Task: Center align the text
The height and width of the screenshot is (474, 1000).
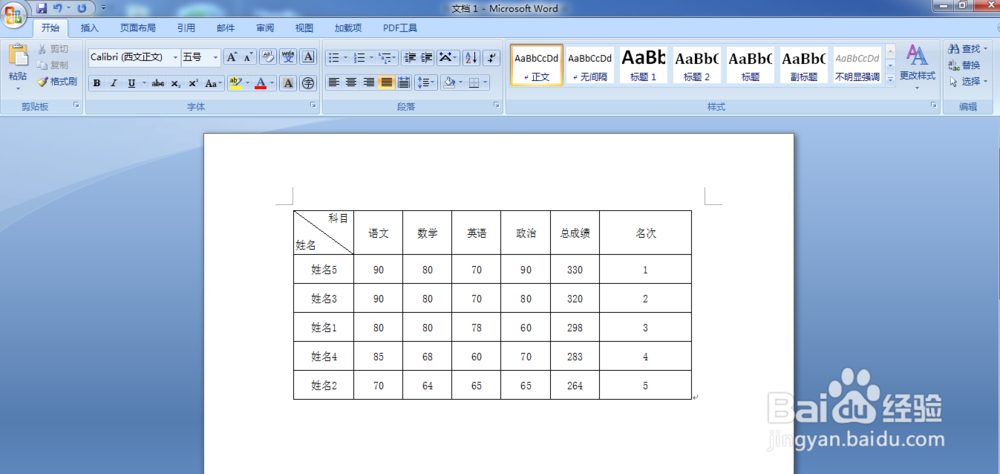Action: (351, 82)
